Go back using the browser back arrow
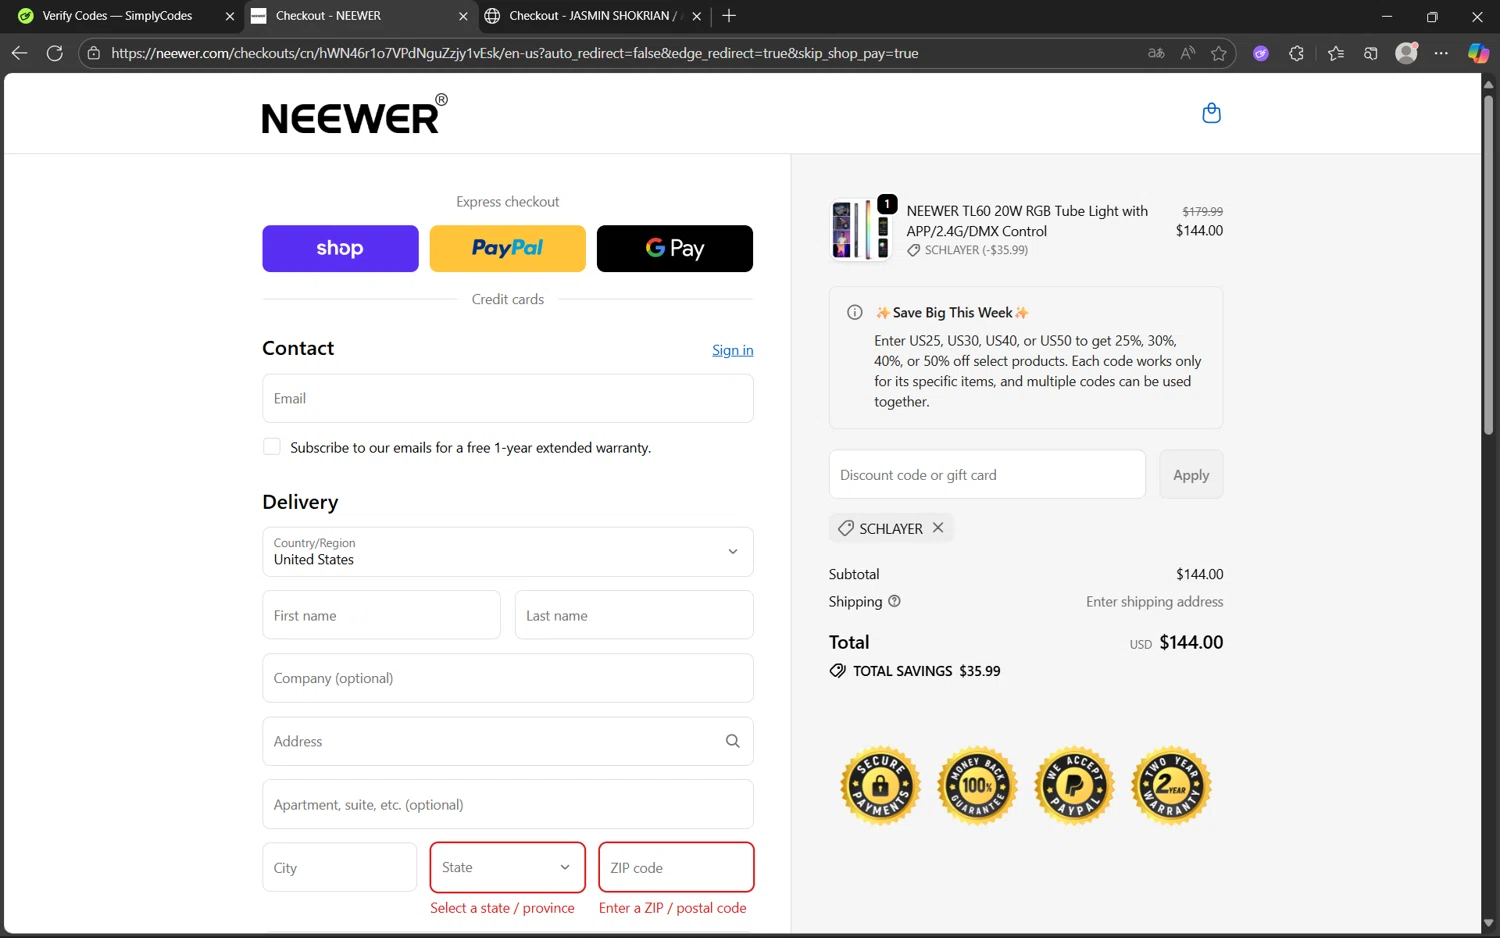Viewport: 1500px width, 938px height. pos(19,53)
